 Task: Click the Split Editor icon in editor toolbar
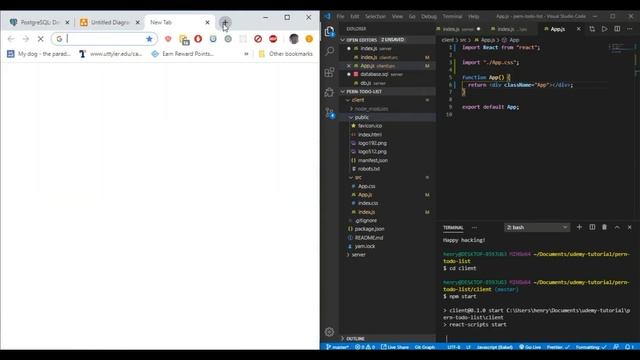[617, 29]
